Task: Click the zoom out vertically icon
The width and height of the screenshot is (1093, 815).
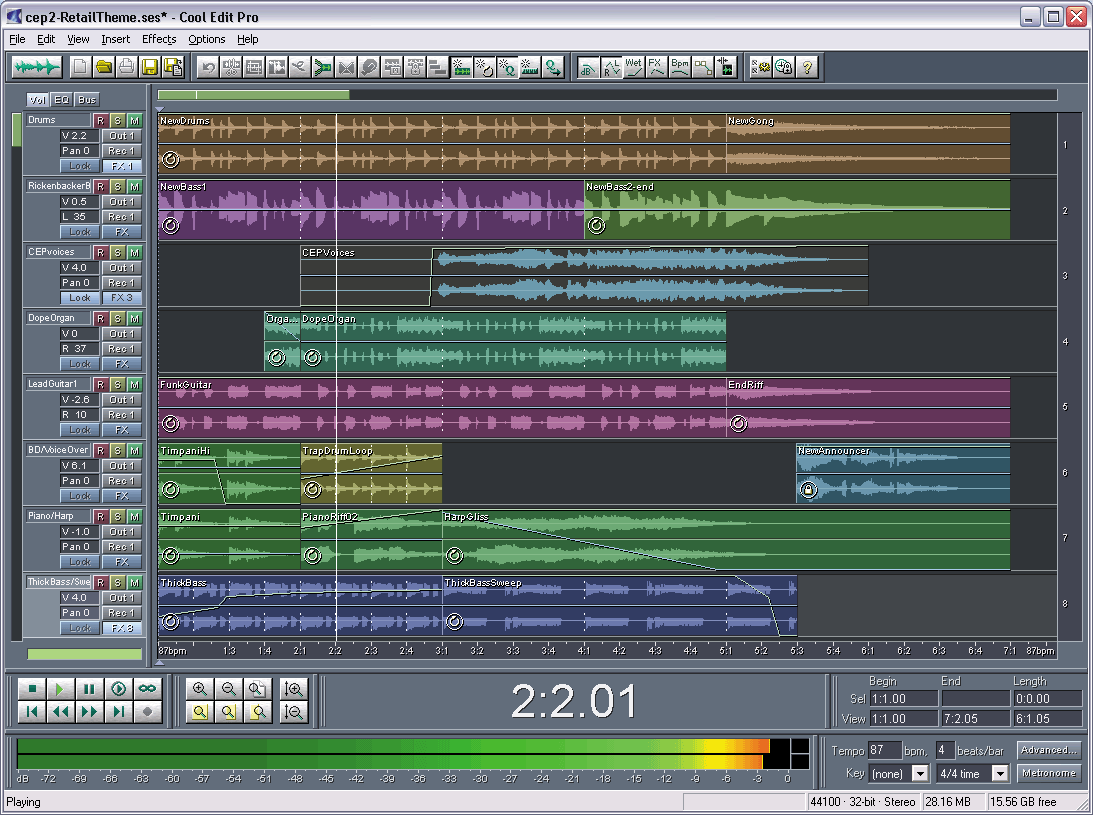Action: pos(294,712)
